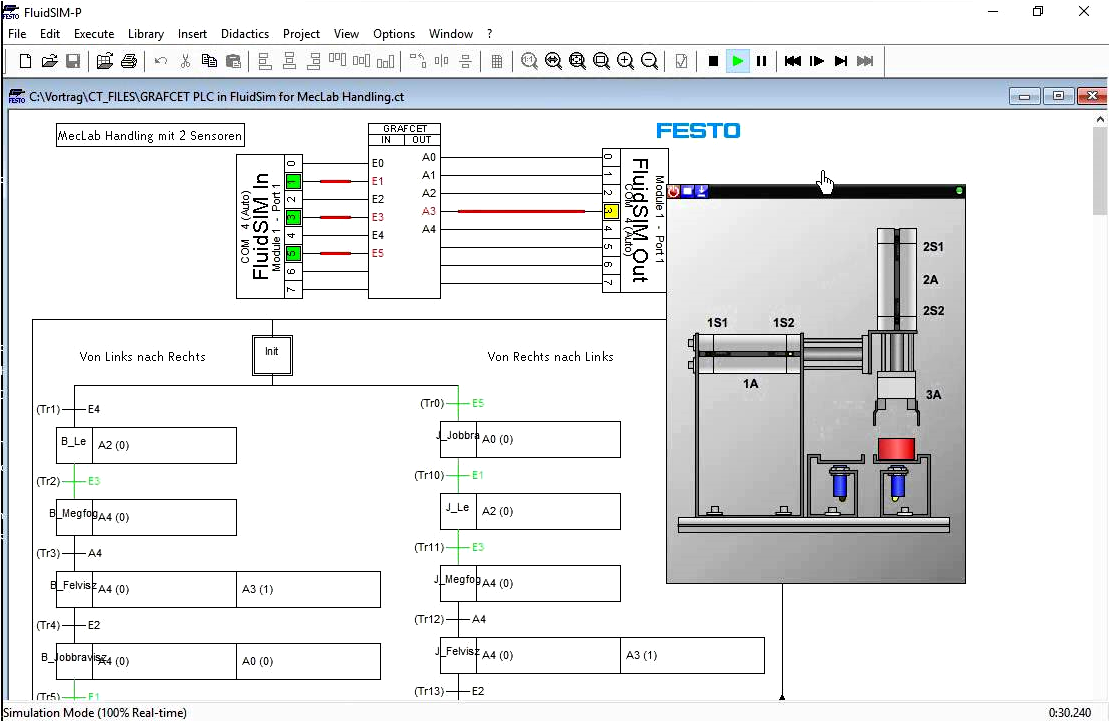The image size is (1110, 722).
Task: Minimize the inner document window
Action: pos(1024,96)
